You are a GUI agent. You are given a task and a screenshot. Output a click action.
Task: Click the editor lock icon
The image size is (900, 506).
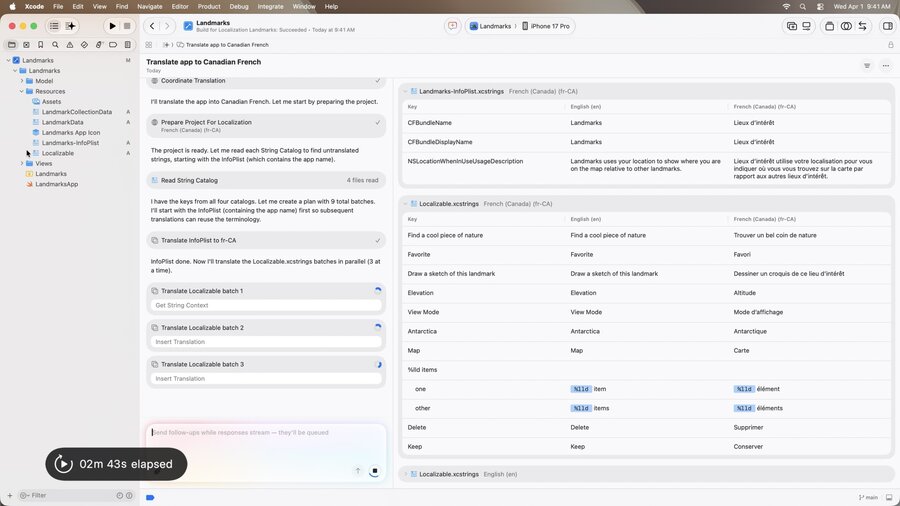[x=891, y=45]
